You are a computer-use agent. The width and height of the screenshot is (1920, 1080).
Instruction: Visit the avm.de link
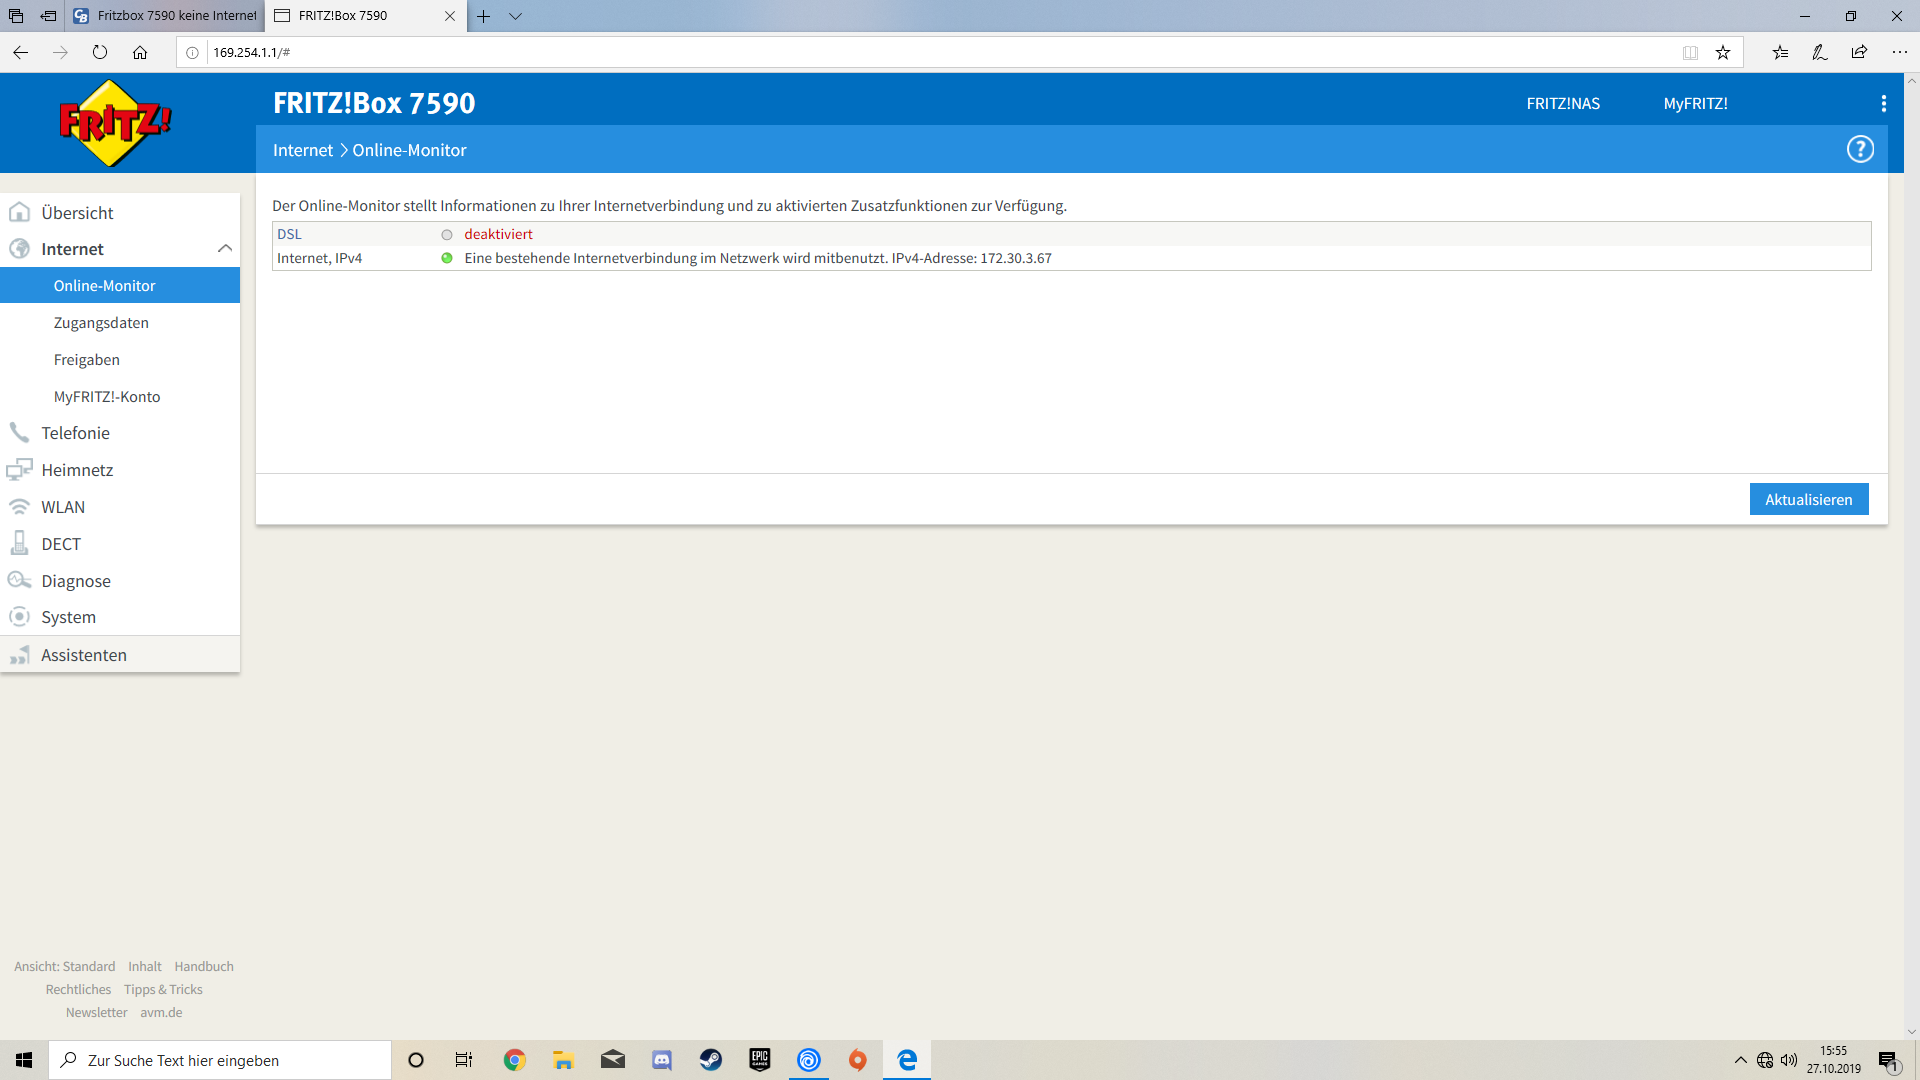click(x=161, y=1012)
